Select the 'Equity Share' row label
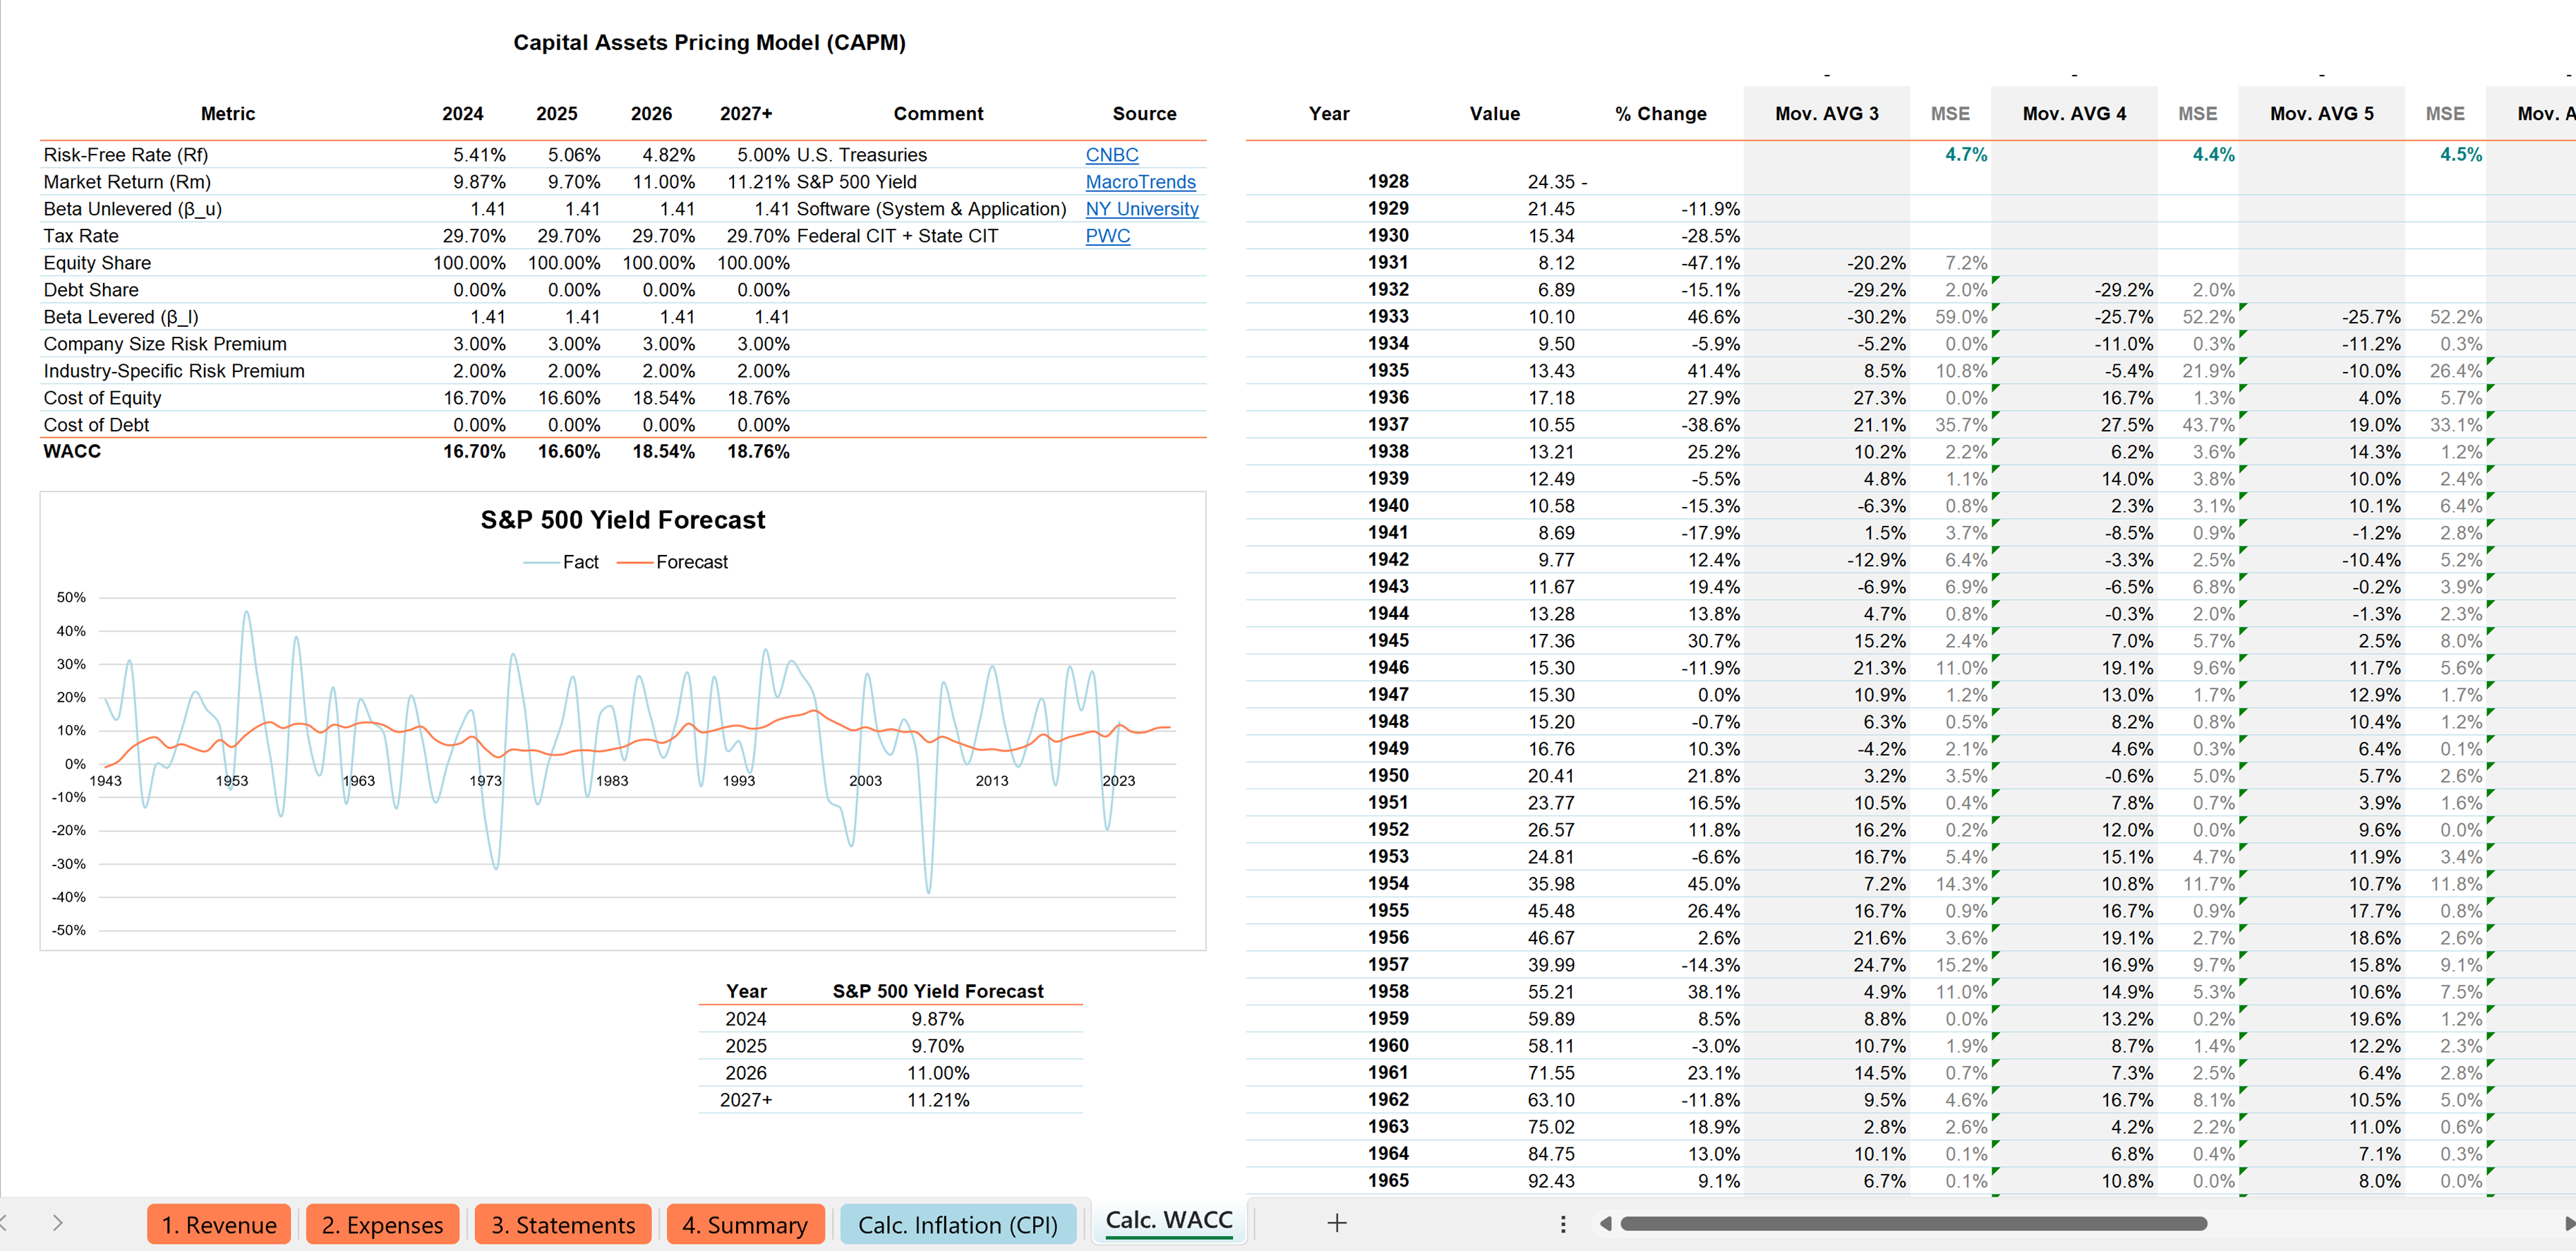This screenshot has height=1251, width=2576. tap(97, 263)
